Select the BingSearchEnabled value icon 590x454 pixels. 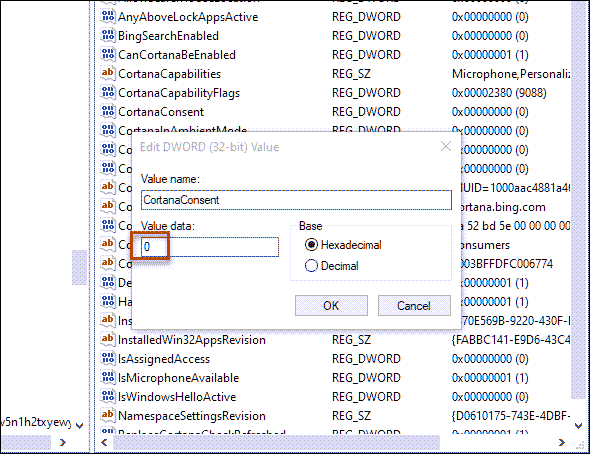tap(108, 35)
